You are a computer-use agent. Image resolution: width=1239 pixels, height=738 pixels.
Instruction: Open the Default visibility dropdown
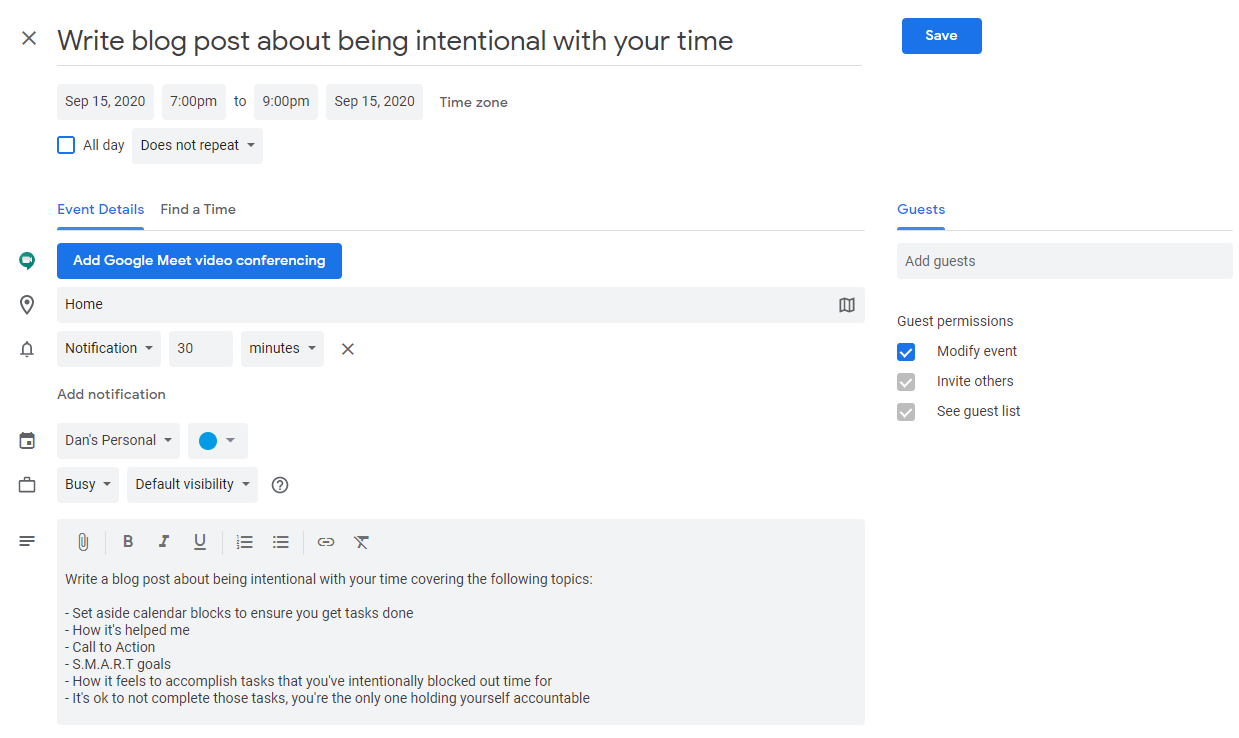click(x=192, y=485)
